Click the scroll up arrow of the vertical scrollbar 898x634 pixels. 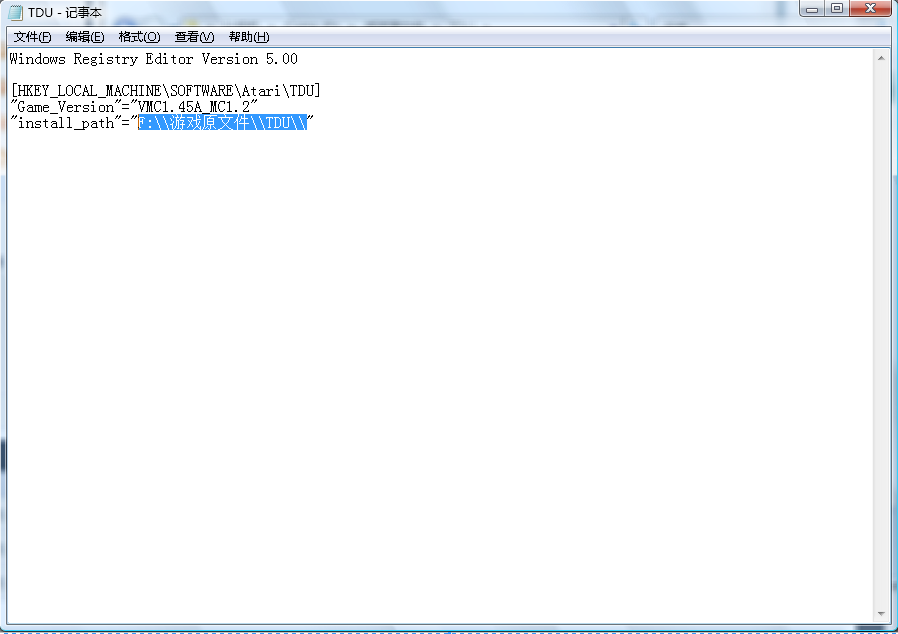tap(881, 58)
